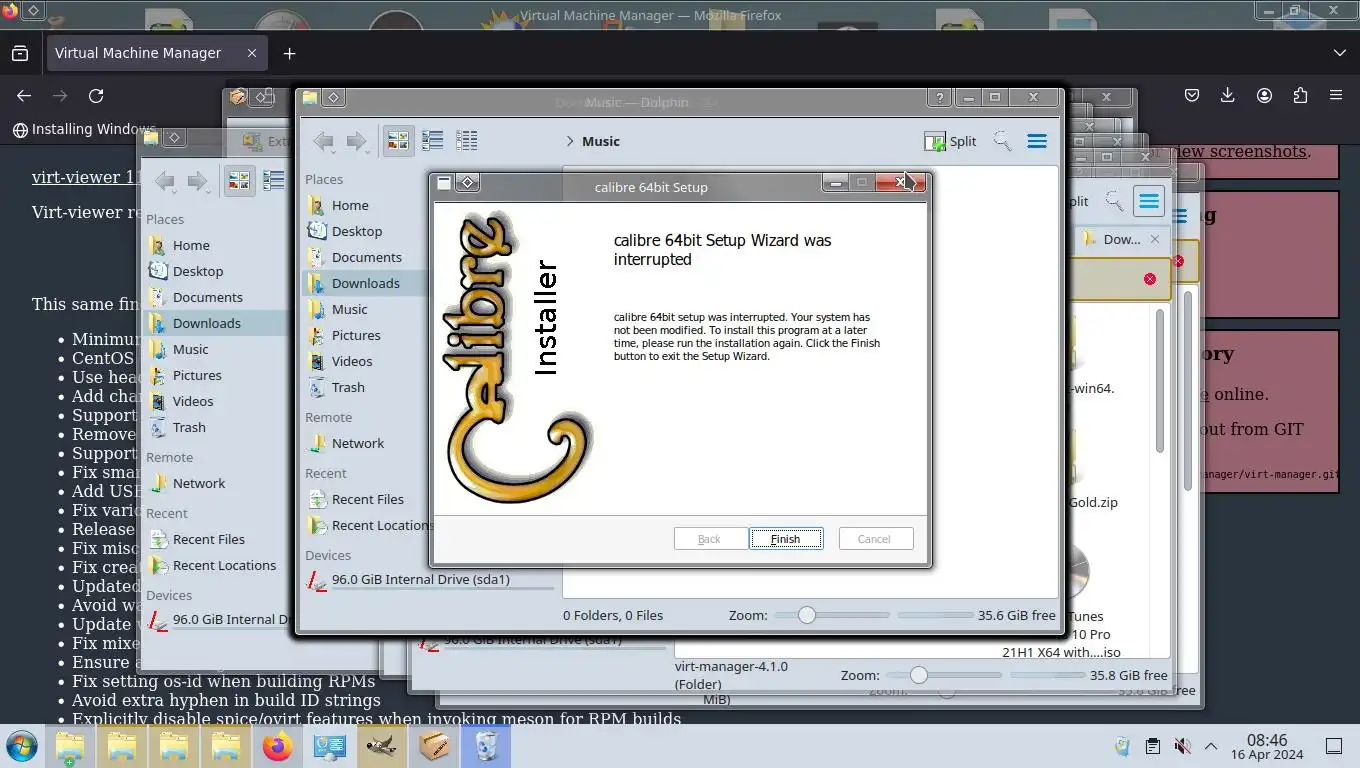The width and height of the screenshot is (1360, 768).
Task: Select Pictures in leftmost background Dolphin window
Action: click(x=197, y=375)
